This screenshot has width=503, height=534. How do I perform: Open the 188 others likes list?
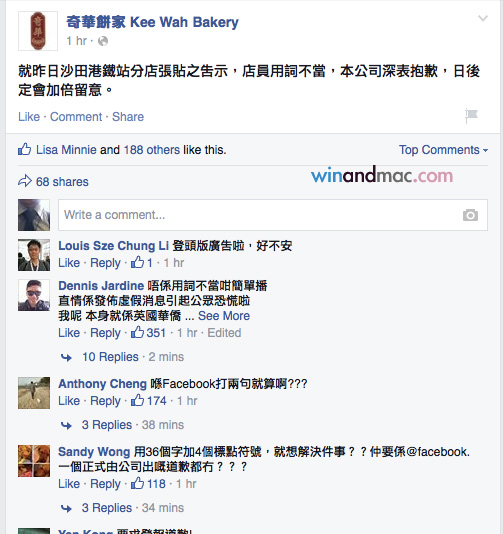(152, 150)
